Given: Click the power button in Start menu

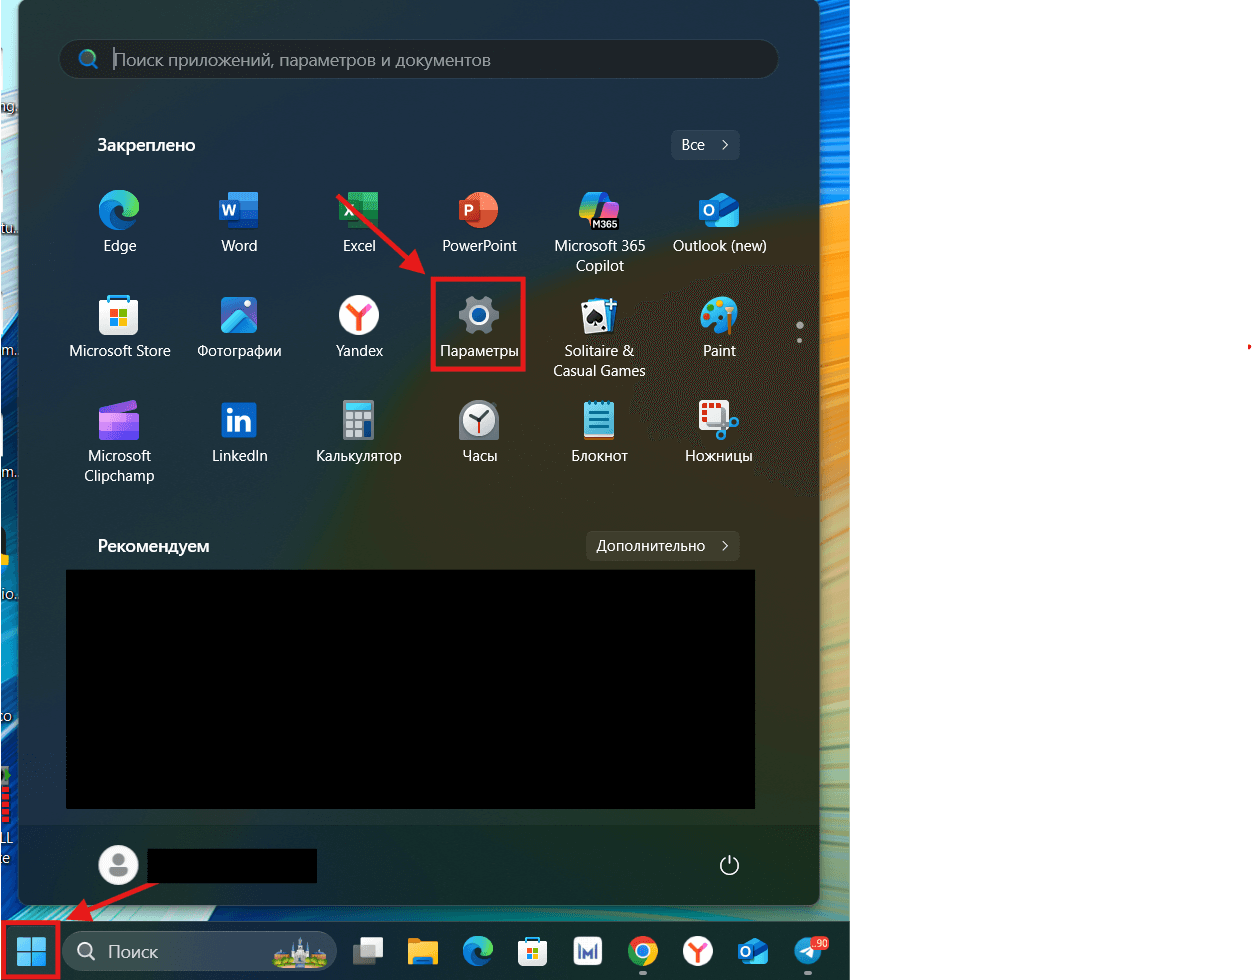Looking at the screenshot, I should (729, 865).
